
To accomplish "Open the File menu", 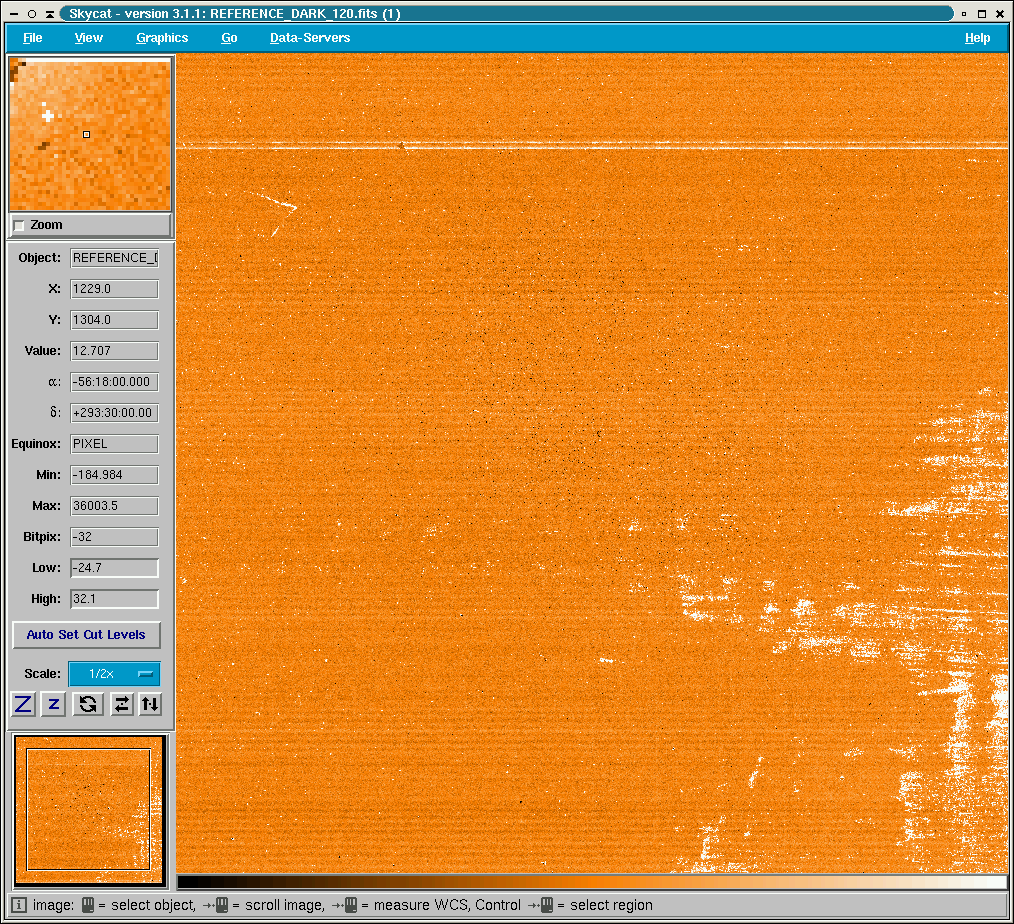I will coord(33,38).
